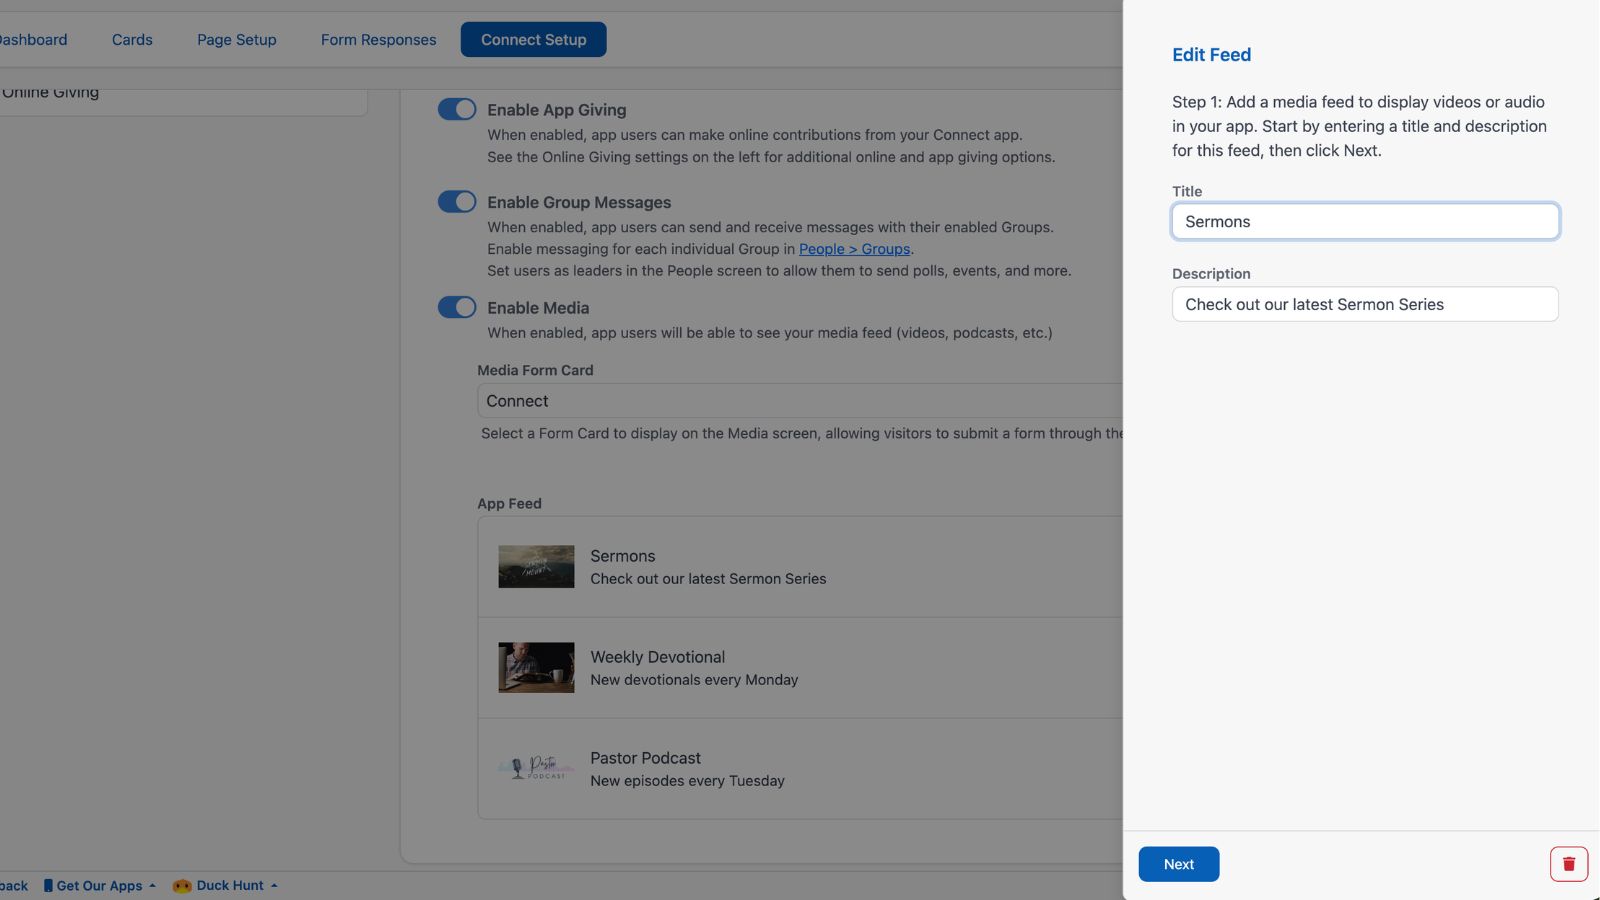1600x900 pixels.
Task: Expand the Get Our Apps menu
Action: [100, 885]
